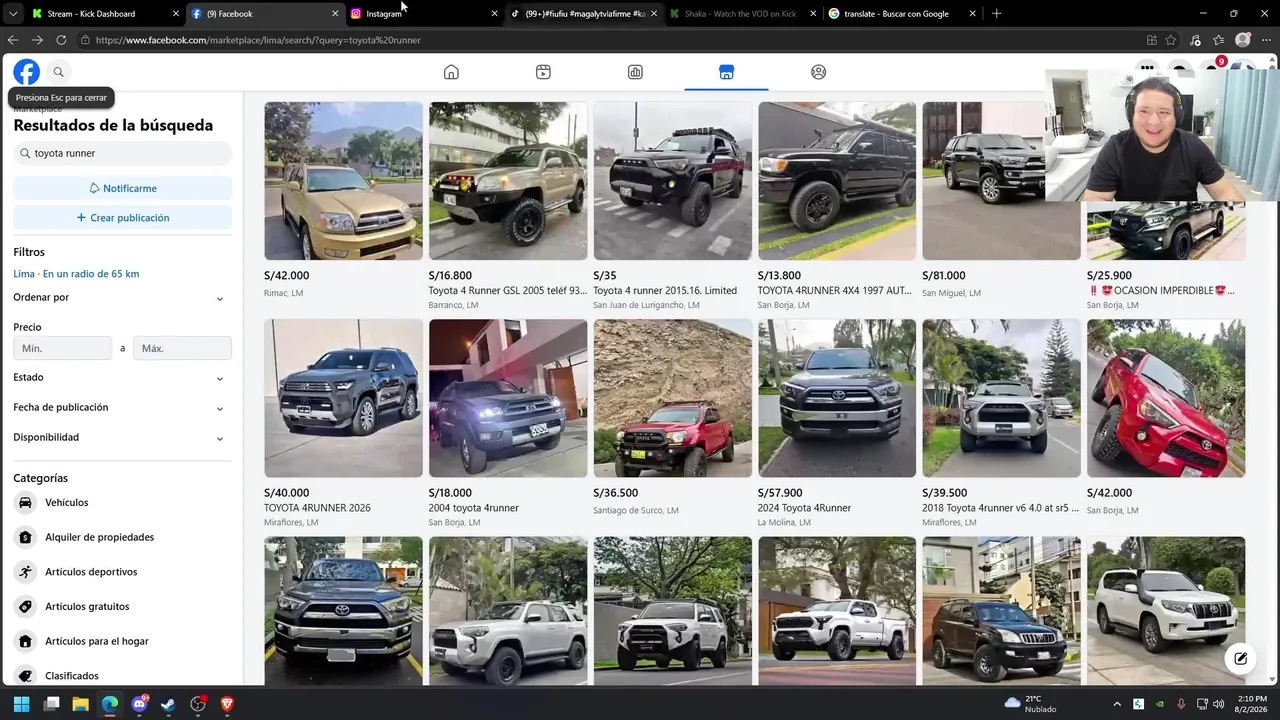Screen dimensions: 1280x720
Task: Open the Artículos gratuitos category link
Action: coord(87,606)
